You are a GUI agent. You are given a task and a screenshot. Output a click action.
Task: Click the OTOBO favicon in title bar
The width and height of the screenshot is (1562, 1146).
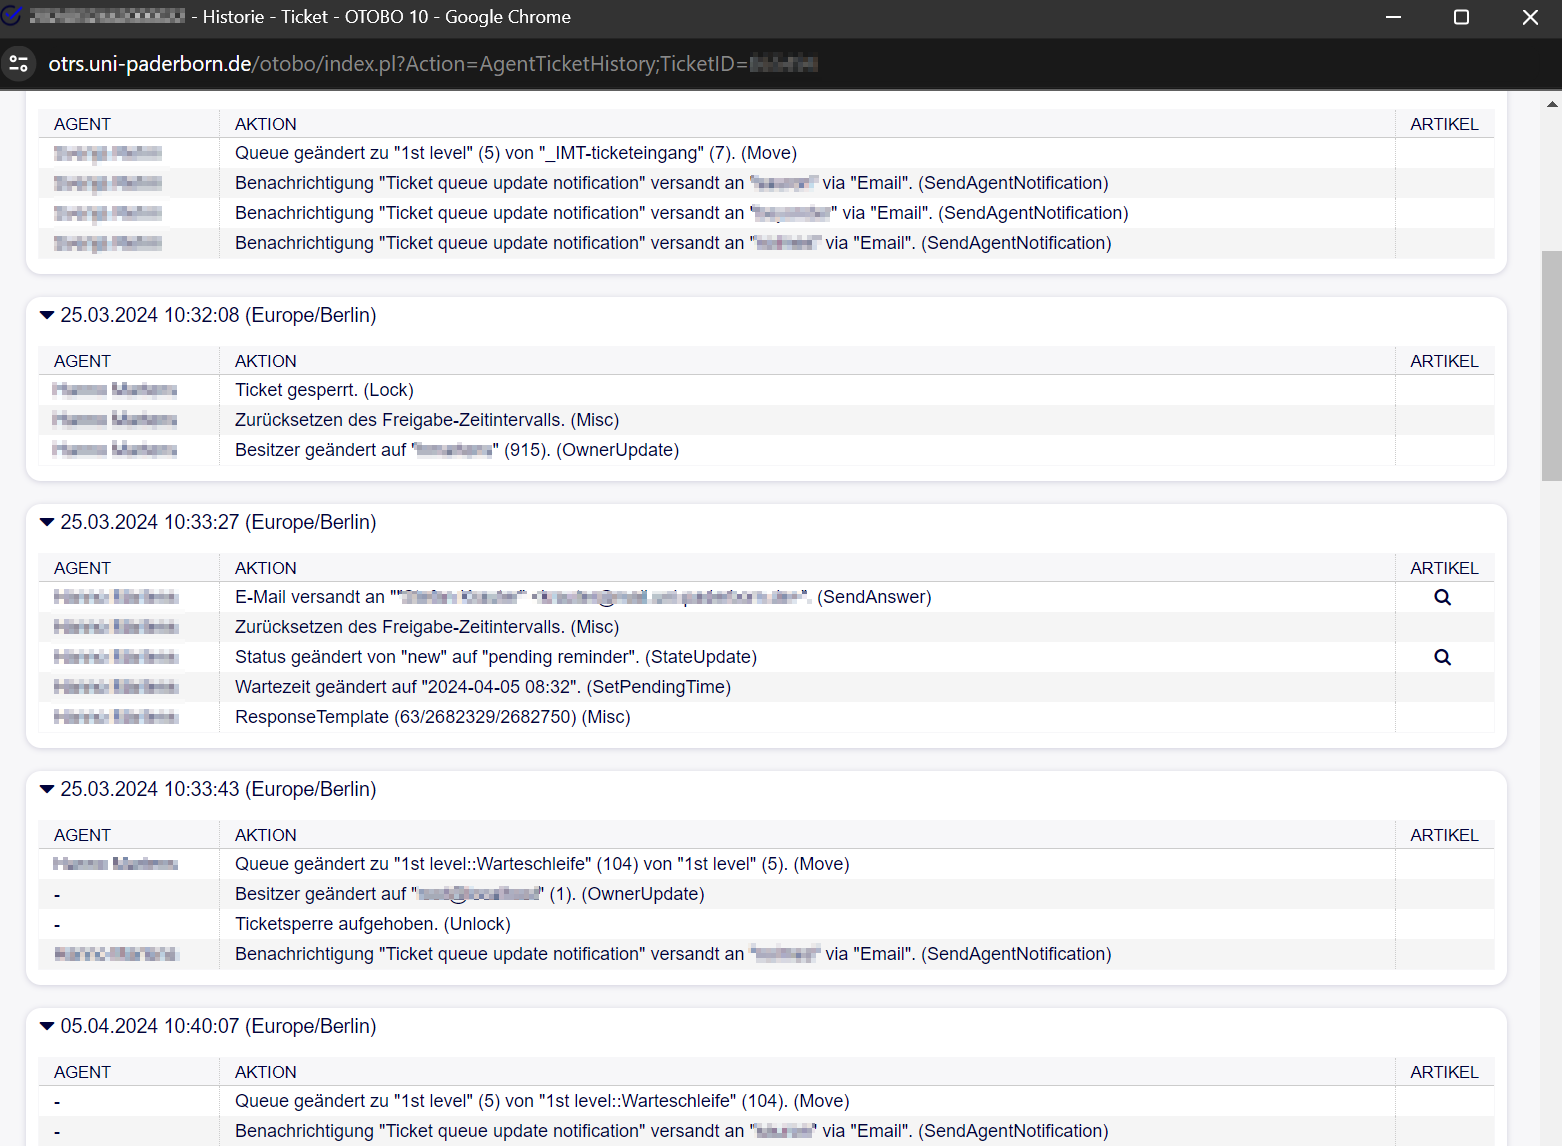click(12, 16)
